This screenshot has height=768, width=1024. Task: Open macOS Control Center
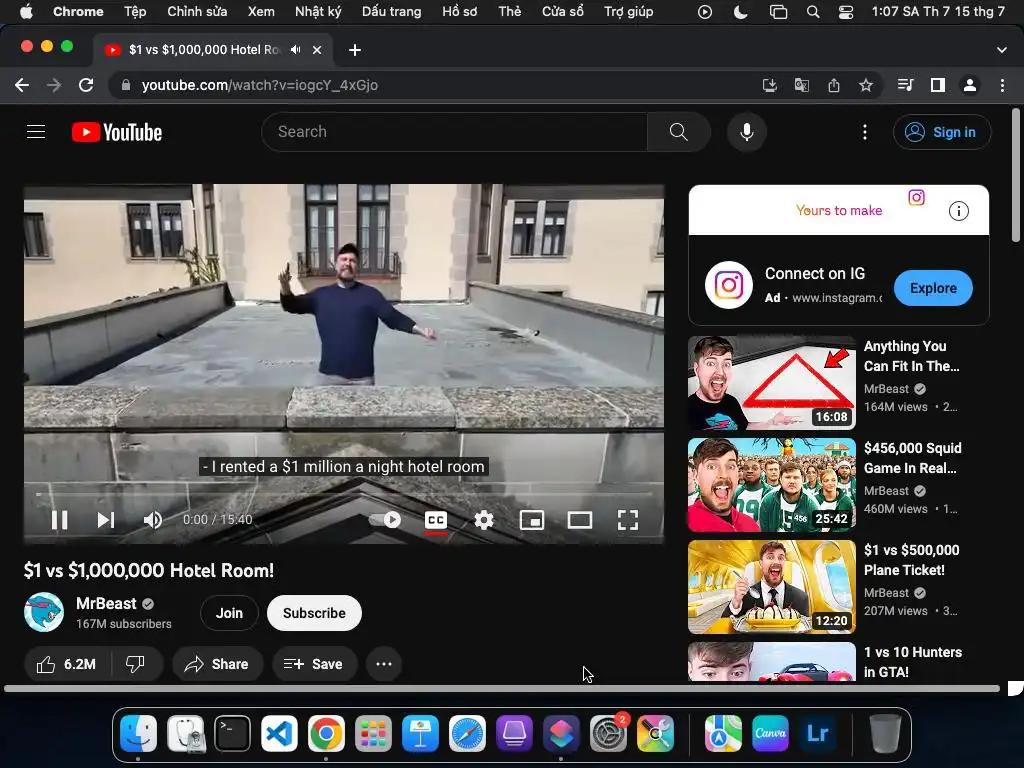pos(846,11)
